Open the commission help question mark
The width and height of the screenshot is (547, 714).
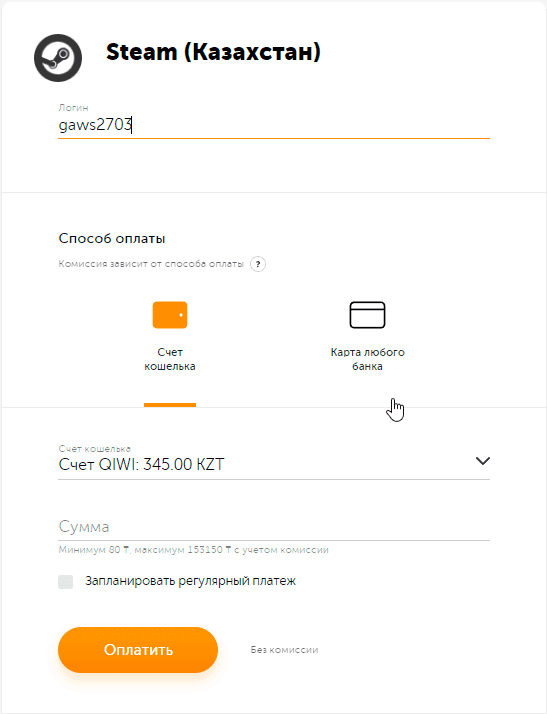point(258,264)
